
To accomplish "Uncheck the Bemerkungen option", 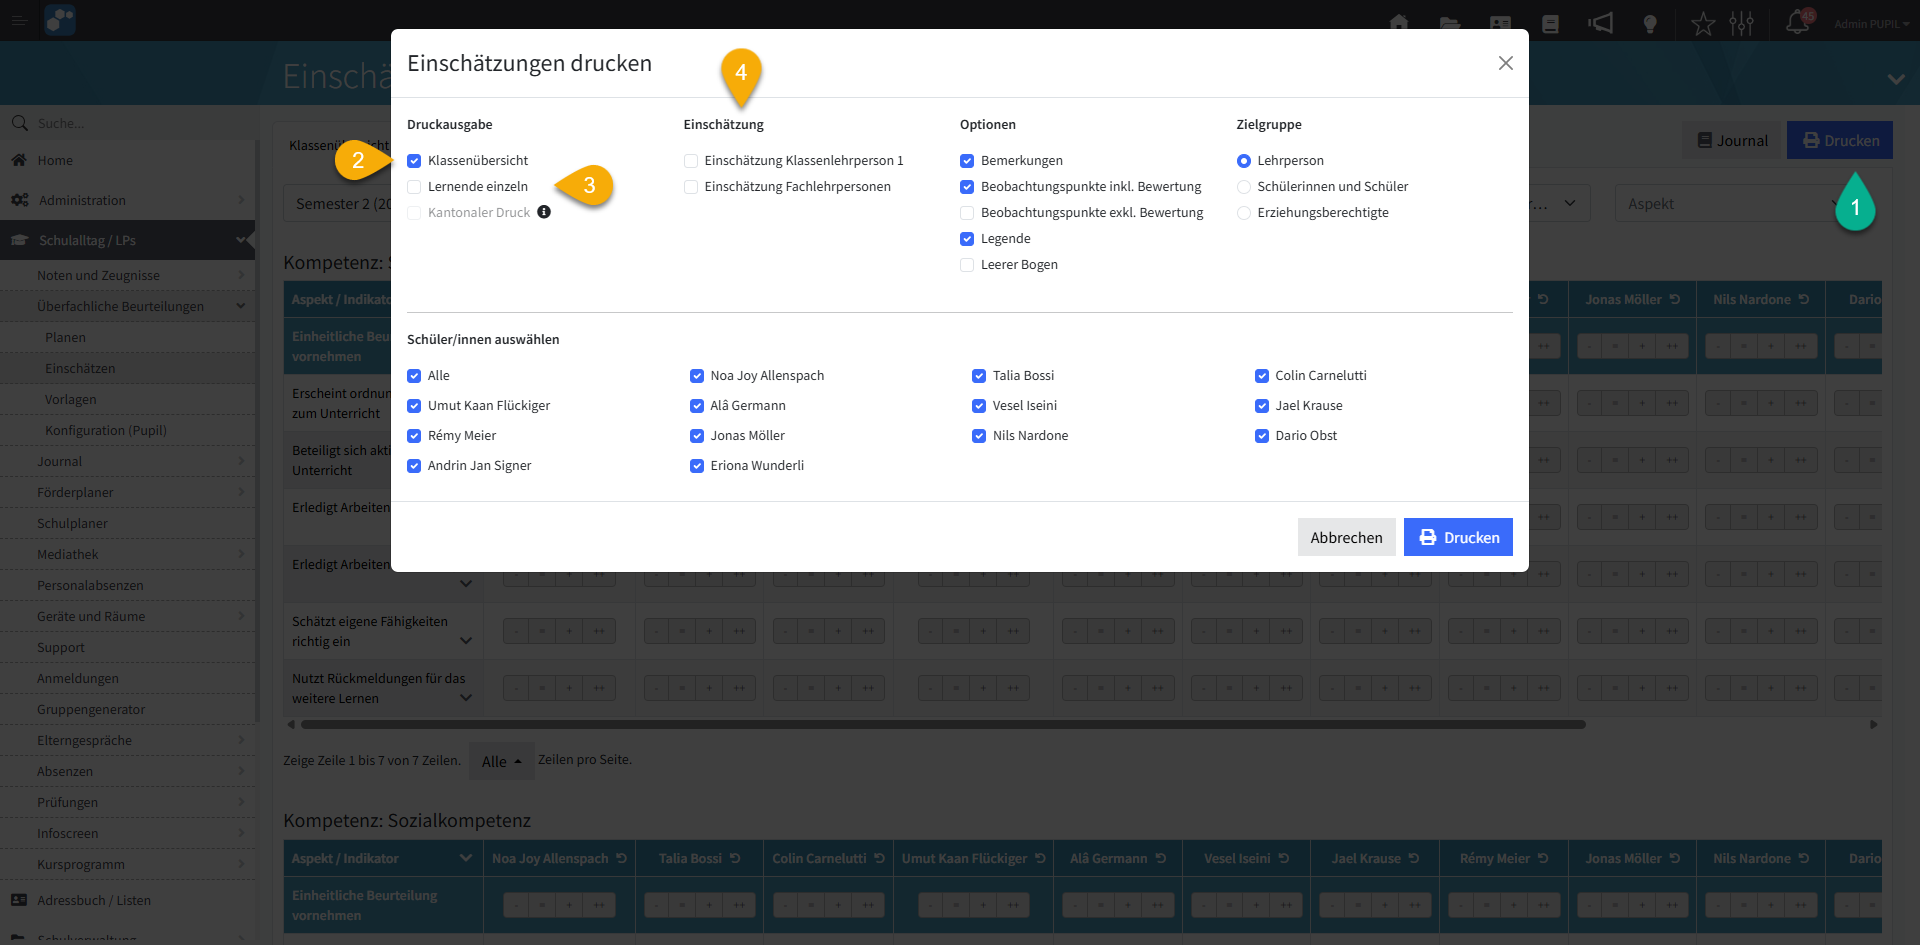I will [967, 160].
